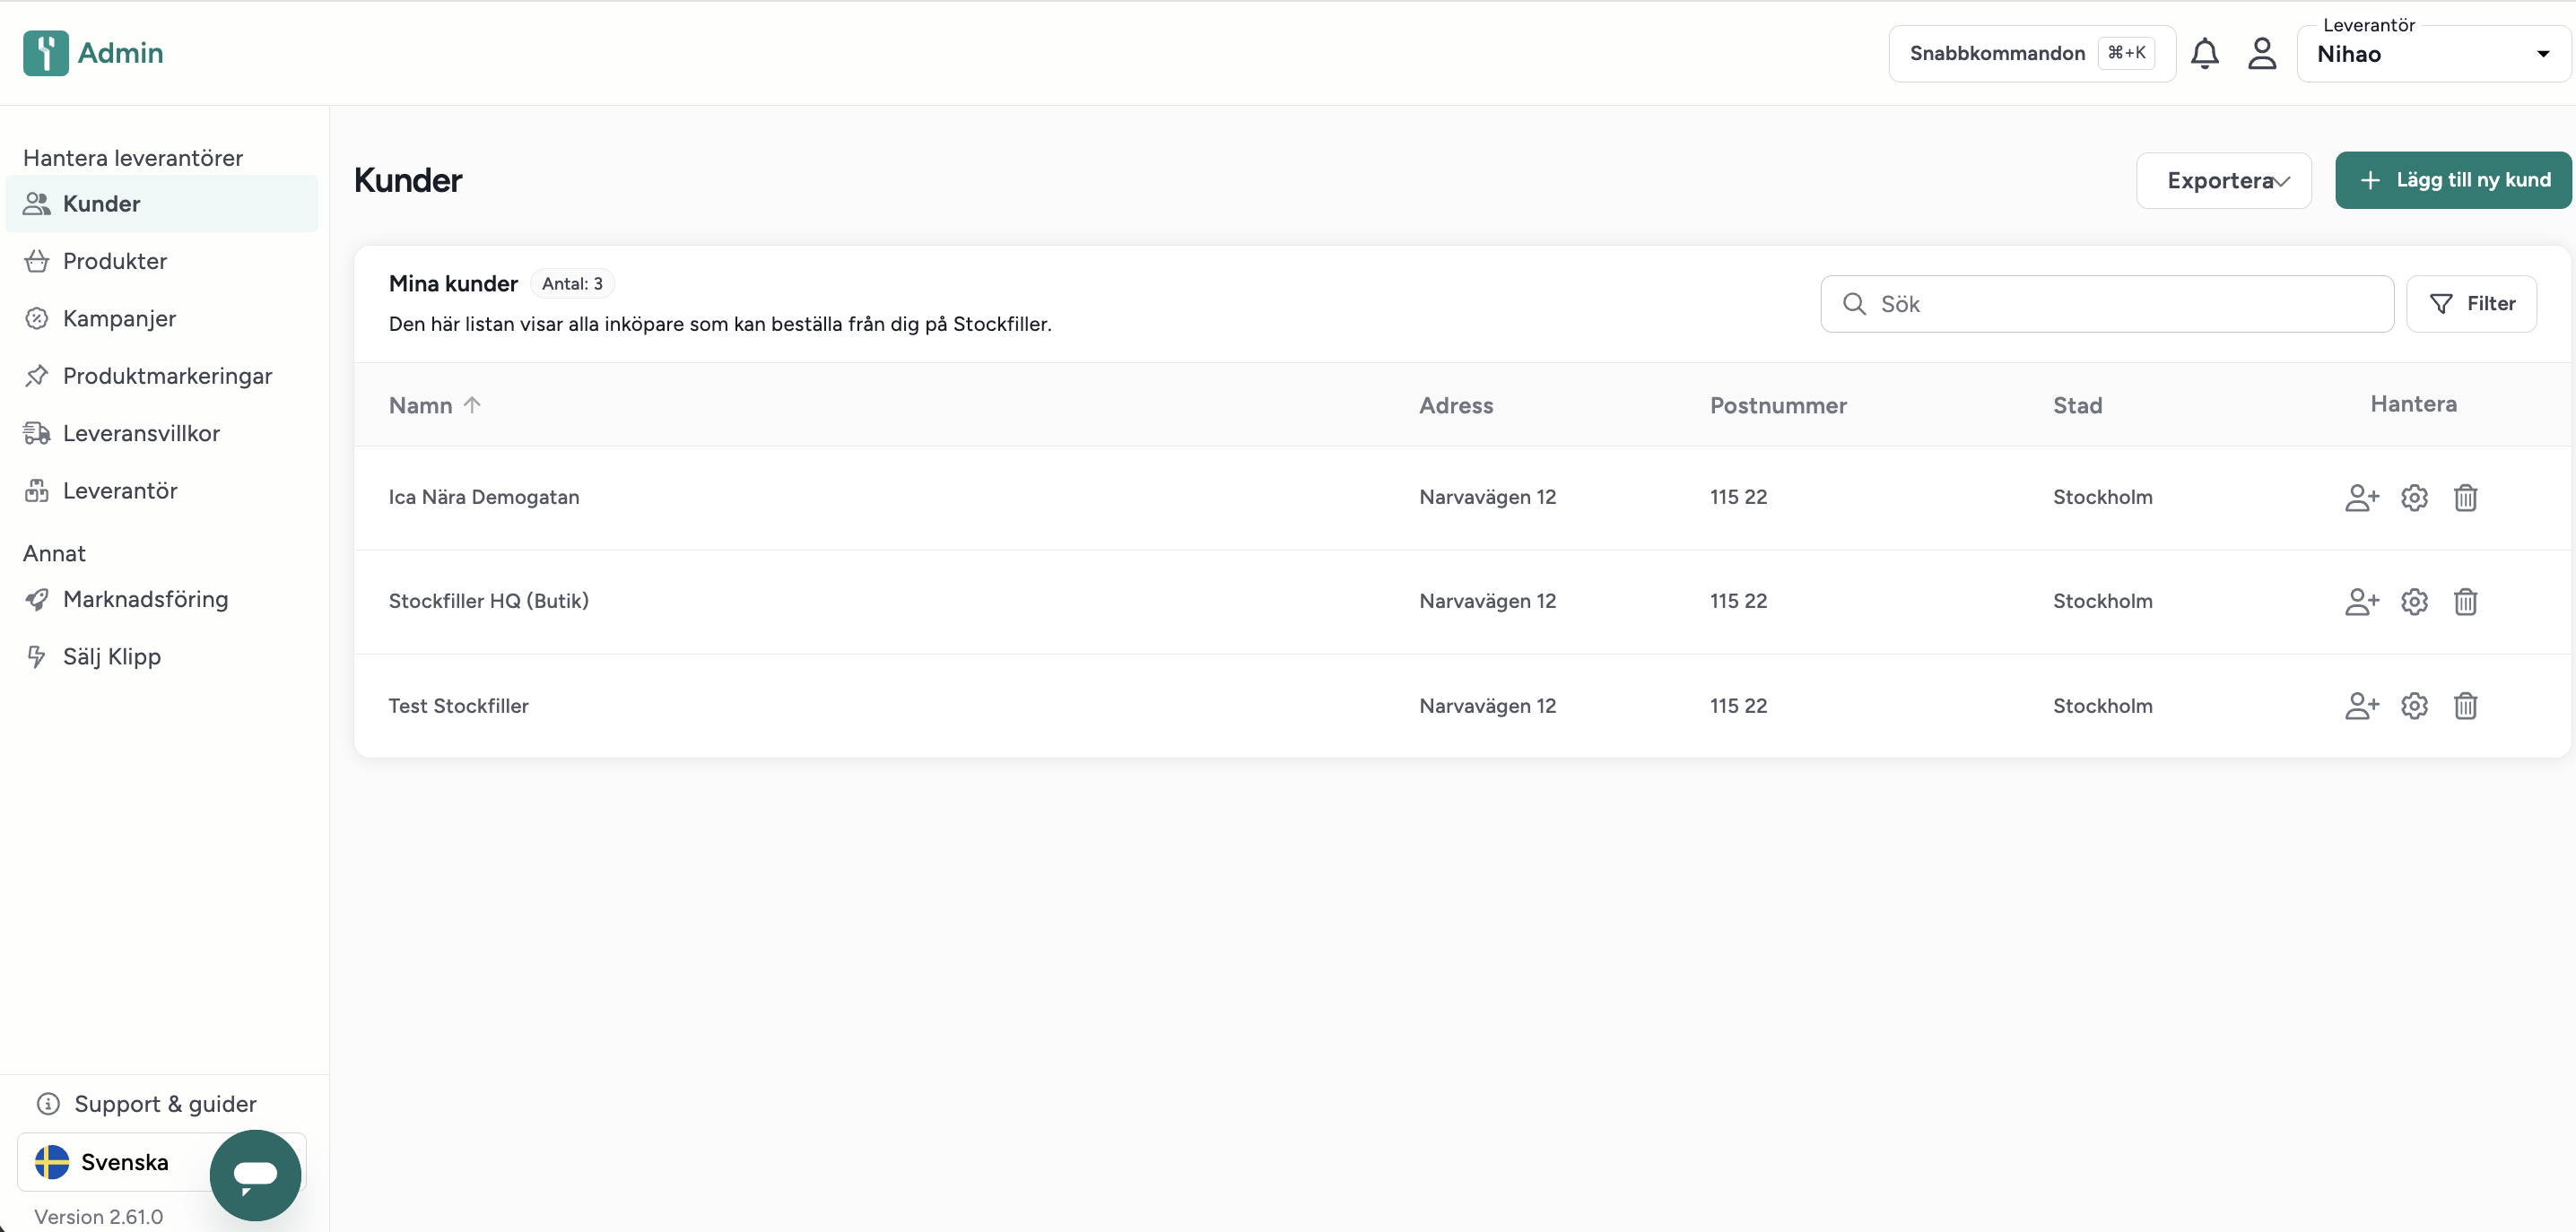The height and width of the screenshot is (1232, 2576).
Task: Click Lägg till ny kund button
Action: 2453,180
